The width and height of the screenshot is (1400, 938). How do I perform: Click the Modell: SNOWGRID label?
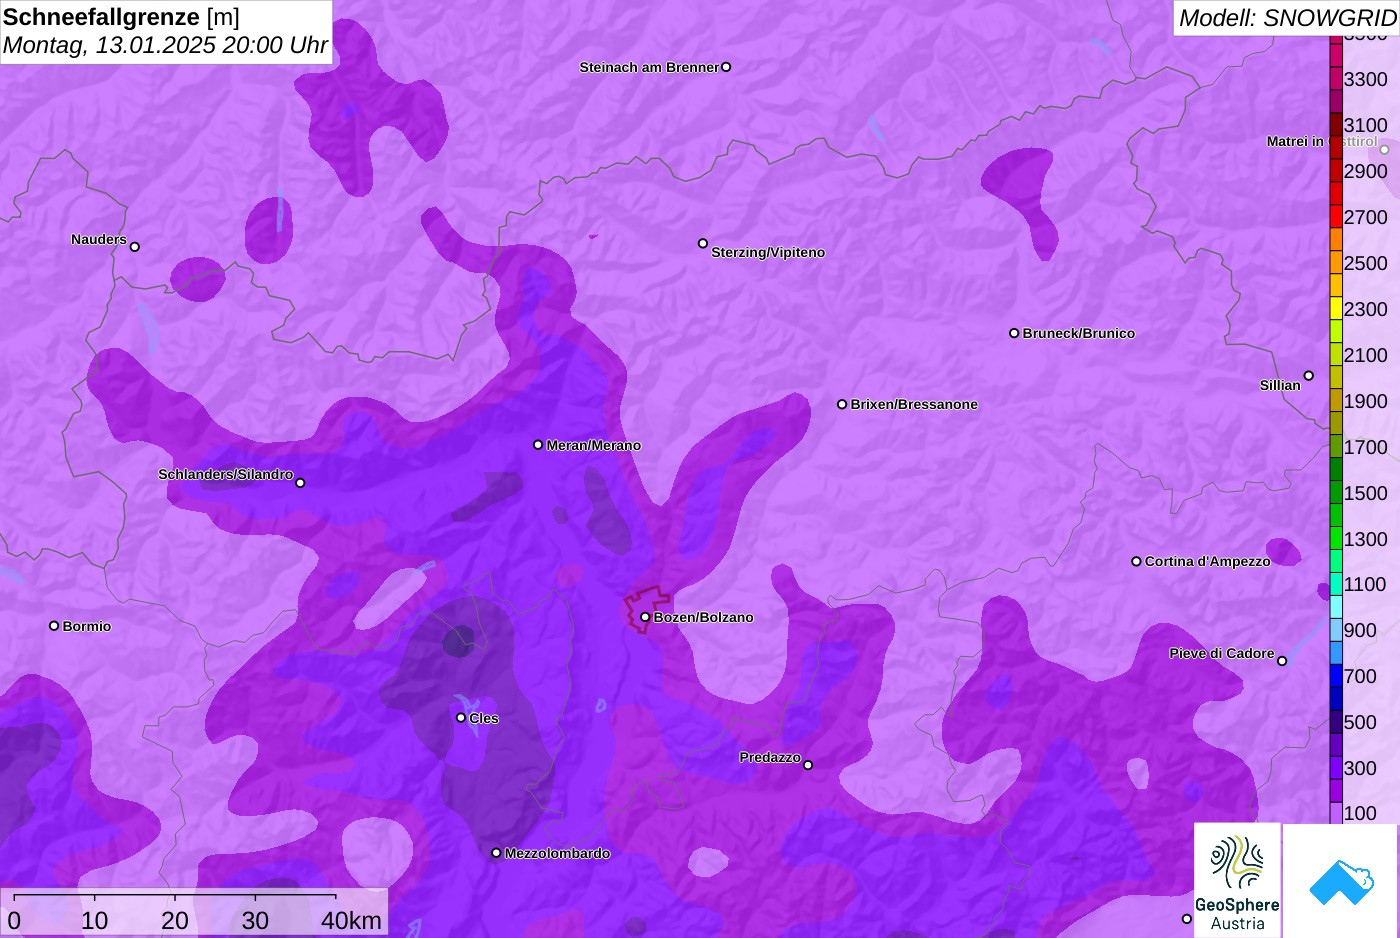coord(1287,18)
